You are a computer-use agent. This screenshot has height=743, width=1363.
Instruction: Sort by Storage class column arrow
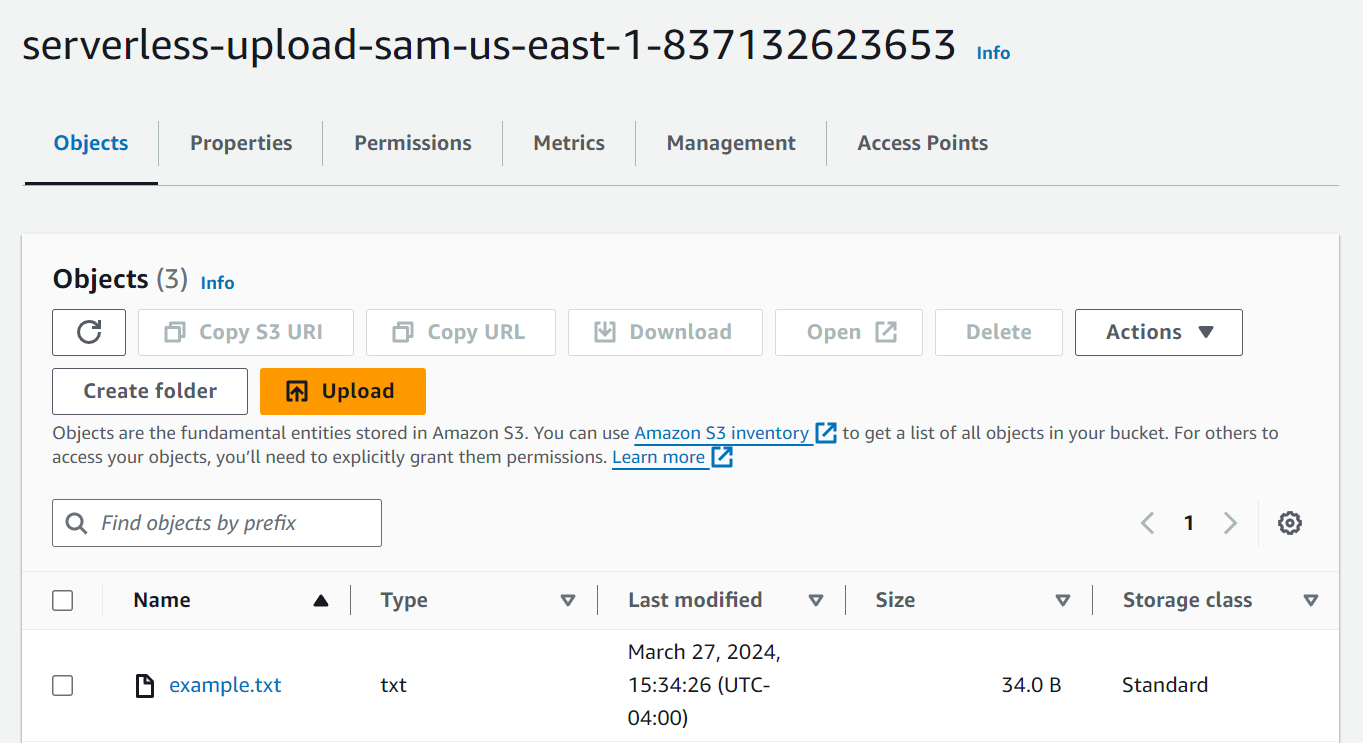pyautogui.click(x=1311, y=601)
